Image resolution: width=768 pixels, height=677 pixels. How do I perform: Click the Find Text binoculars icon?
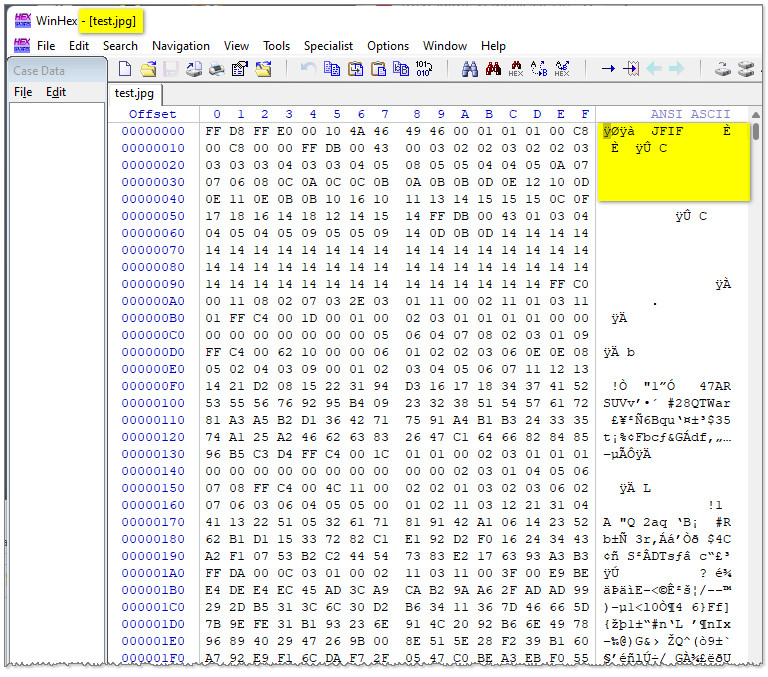(470, 69)
